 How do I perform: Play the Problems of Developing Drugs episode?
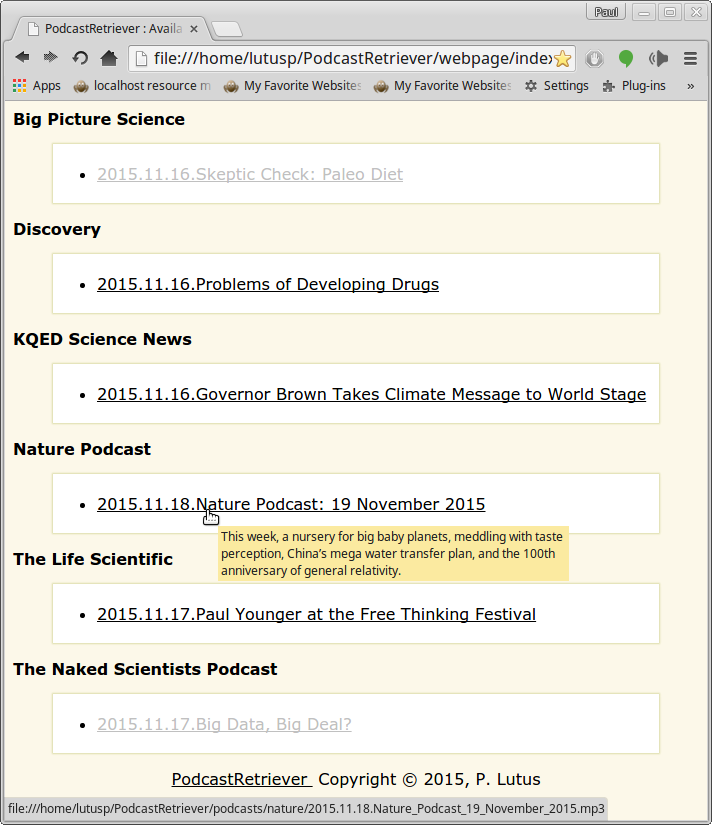coord(267,284)
